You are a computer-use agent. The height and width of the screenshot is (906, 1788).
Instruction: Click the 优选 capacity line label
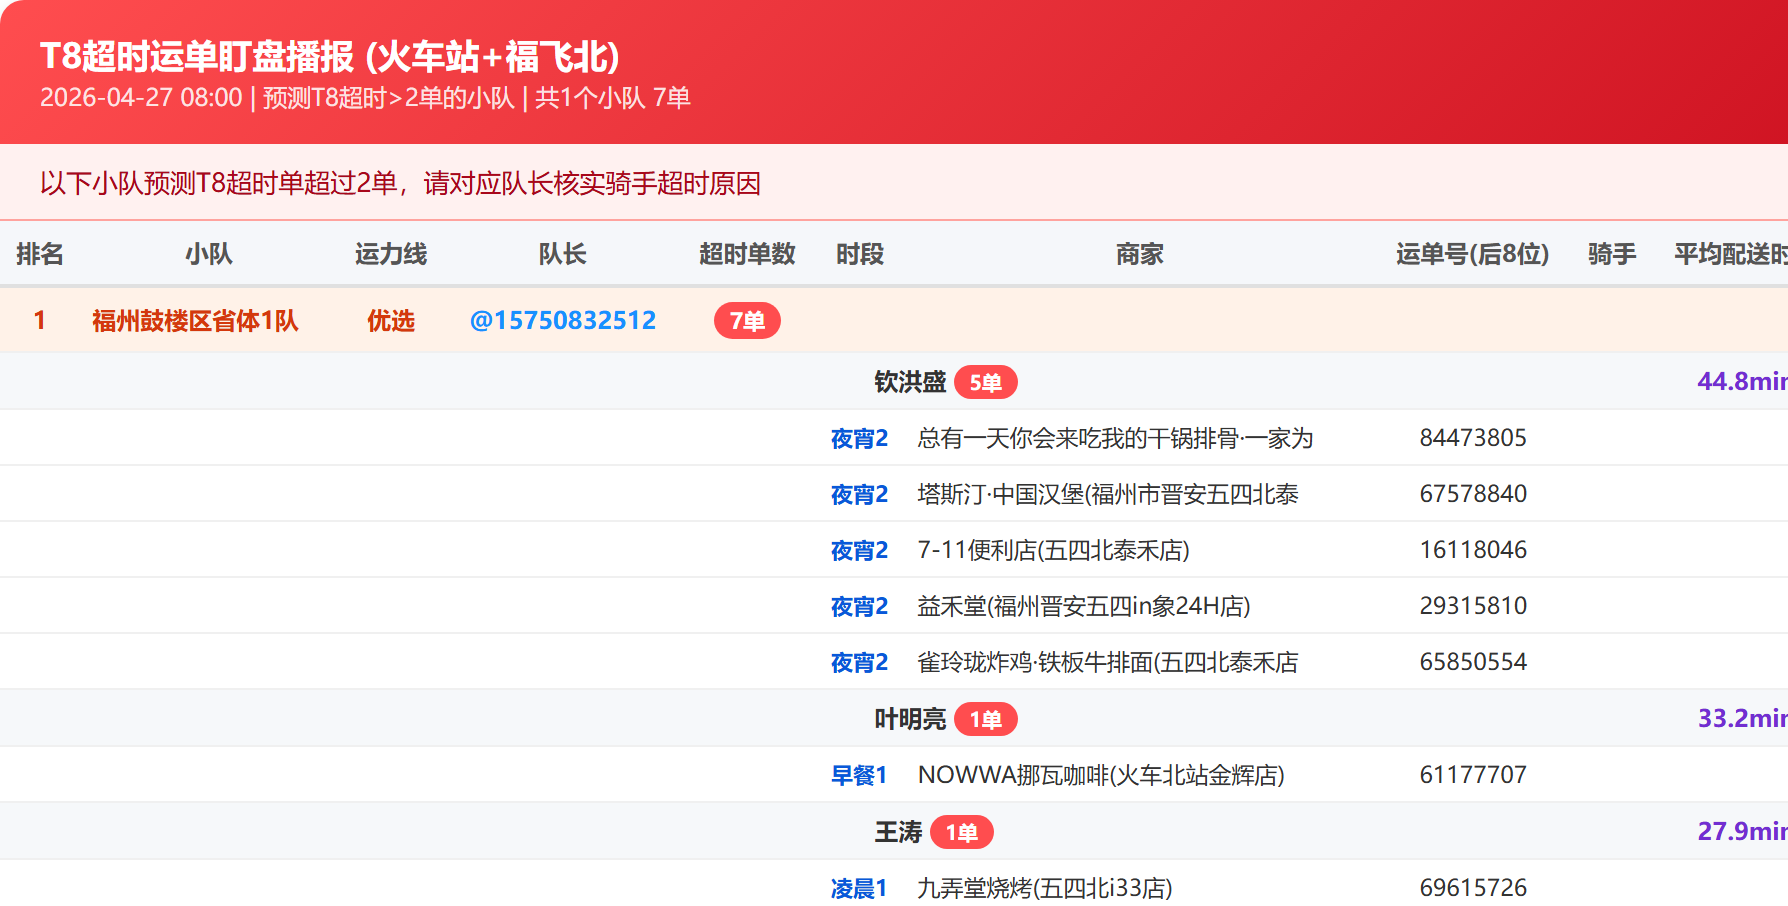(x=391, y=321)
